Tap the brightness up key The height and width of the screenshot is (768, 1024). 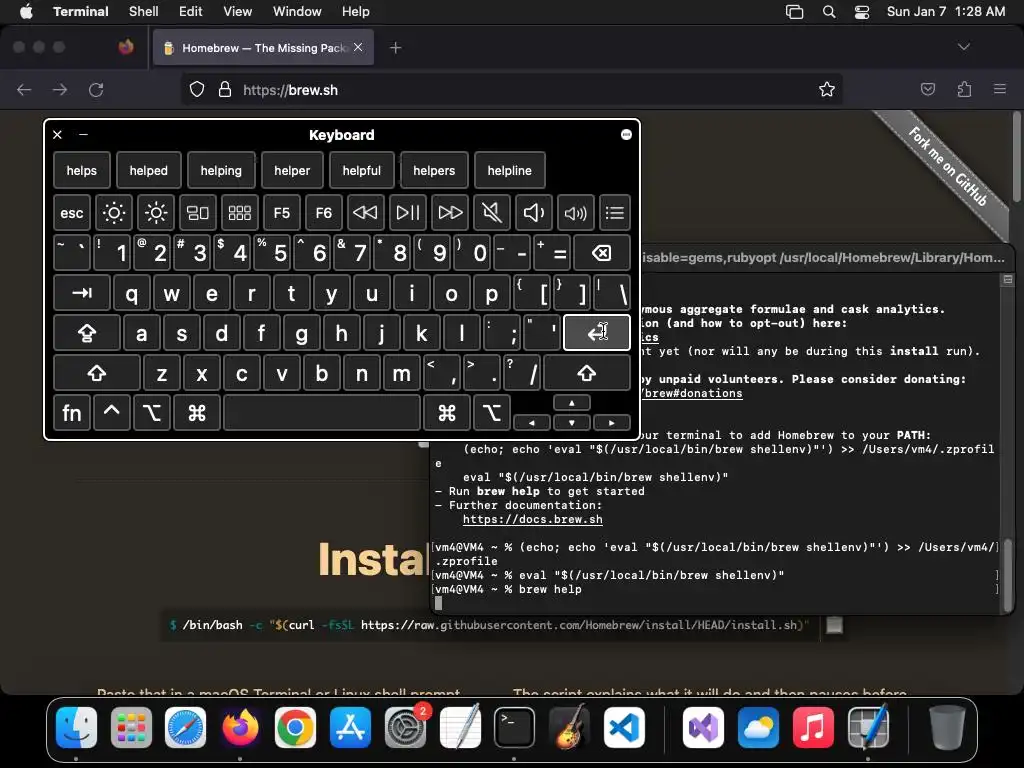coord(155,212)
